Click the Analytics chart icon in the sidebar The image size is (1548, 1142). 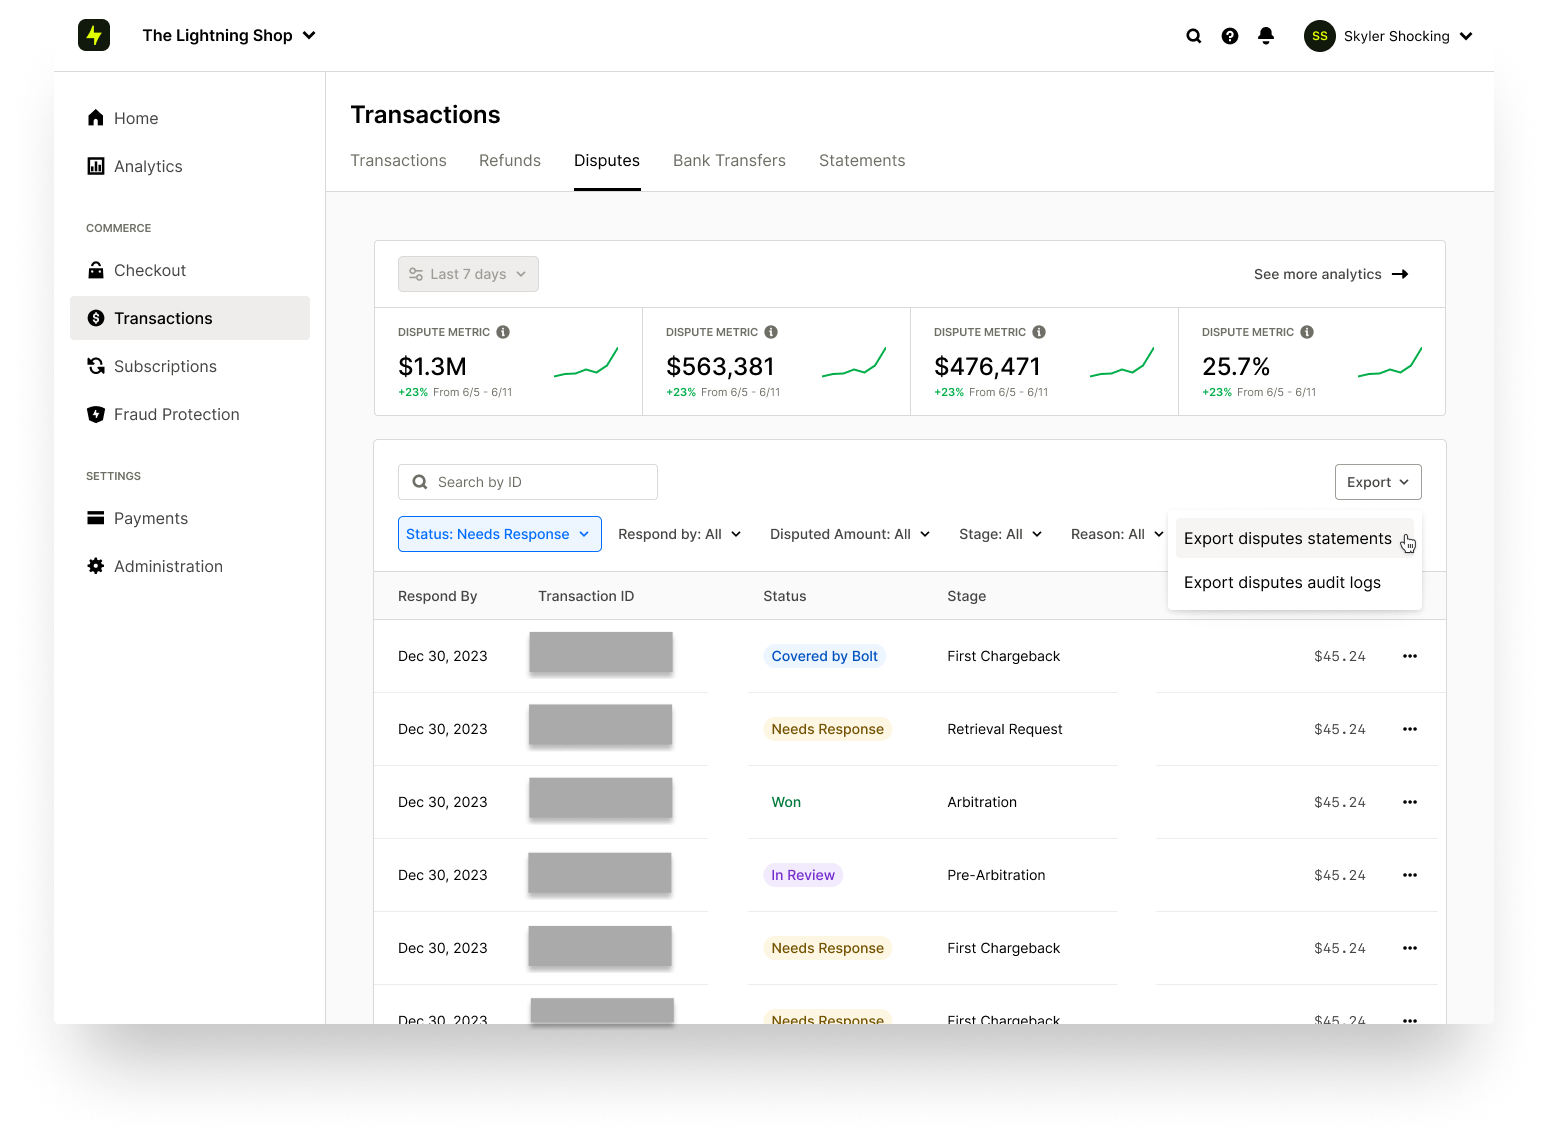pyautogui.click(x=96, y=166)
